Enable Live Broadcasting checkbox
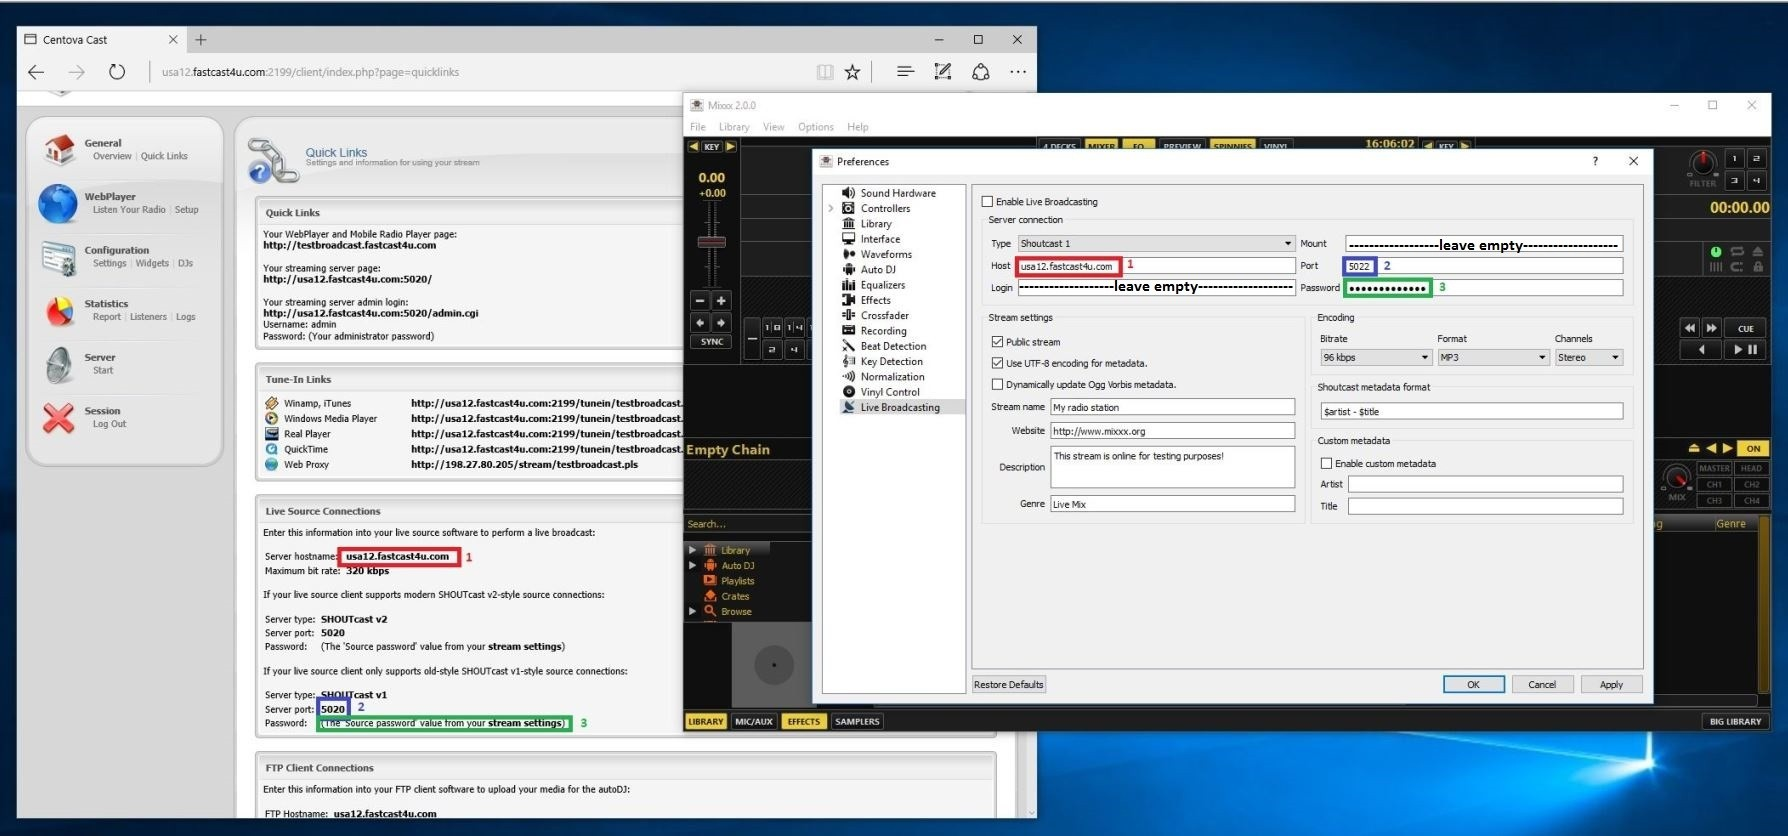 click(988, 201)
